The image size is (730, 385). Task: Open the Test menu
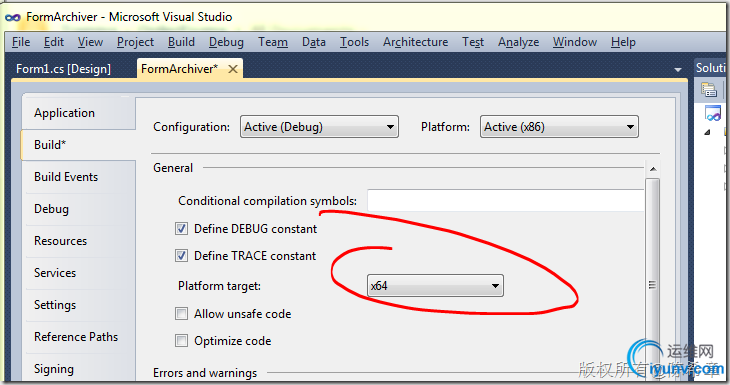click(473, 42)
